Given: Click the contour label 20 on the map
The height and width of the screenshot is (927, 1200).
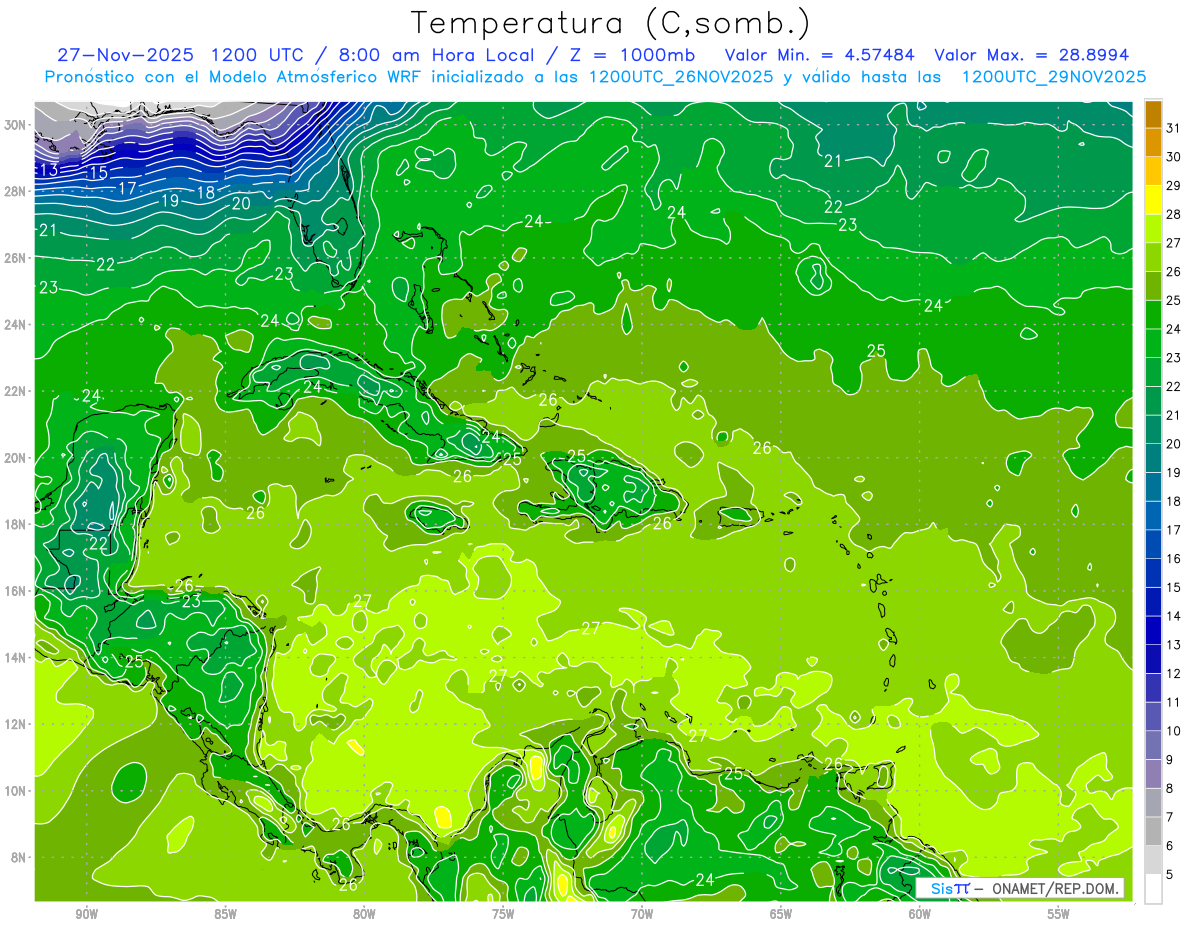Looking at the screenshot, I should coord(241,203).
